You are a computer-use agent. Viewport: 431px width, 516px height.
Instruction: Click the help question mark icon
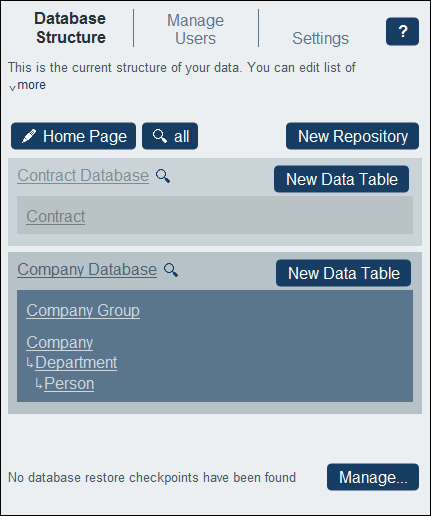click(x=402, y=31)
